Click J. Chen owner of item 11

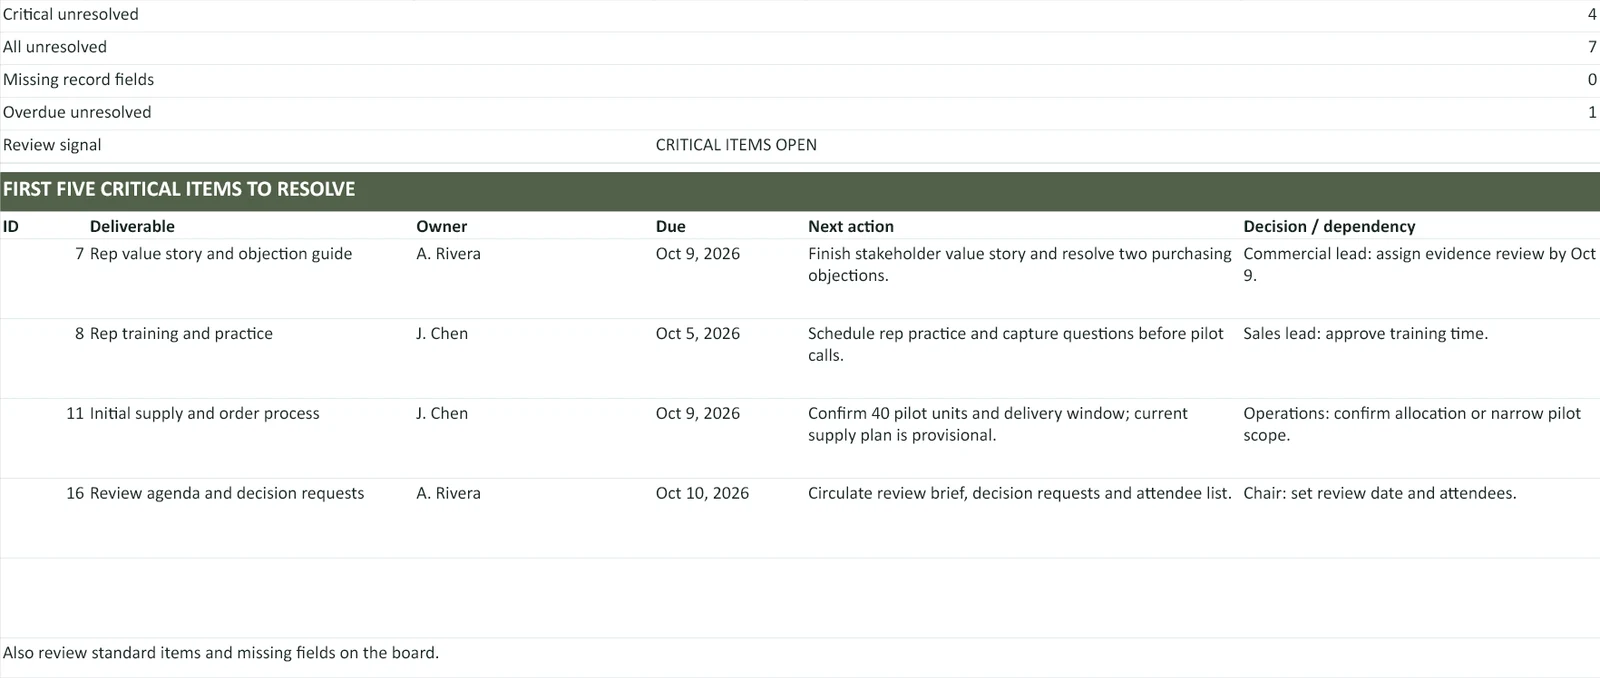point(442,414)
